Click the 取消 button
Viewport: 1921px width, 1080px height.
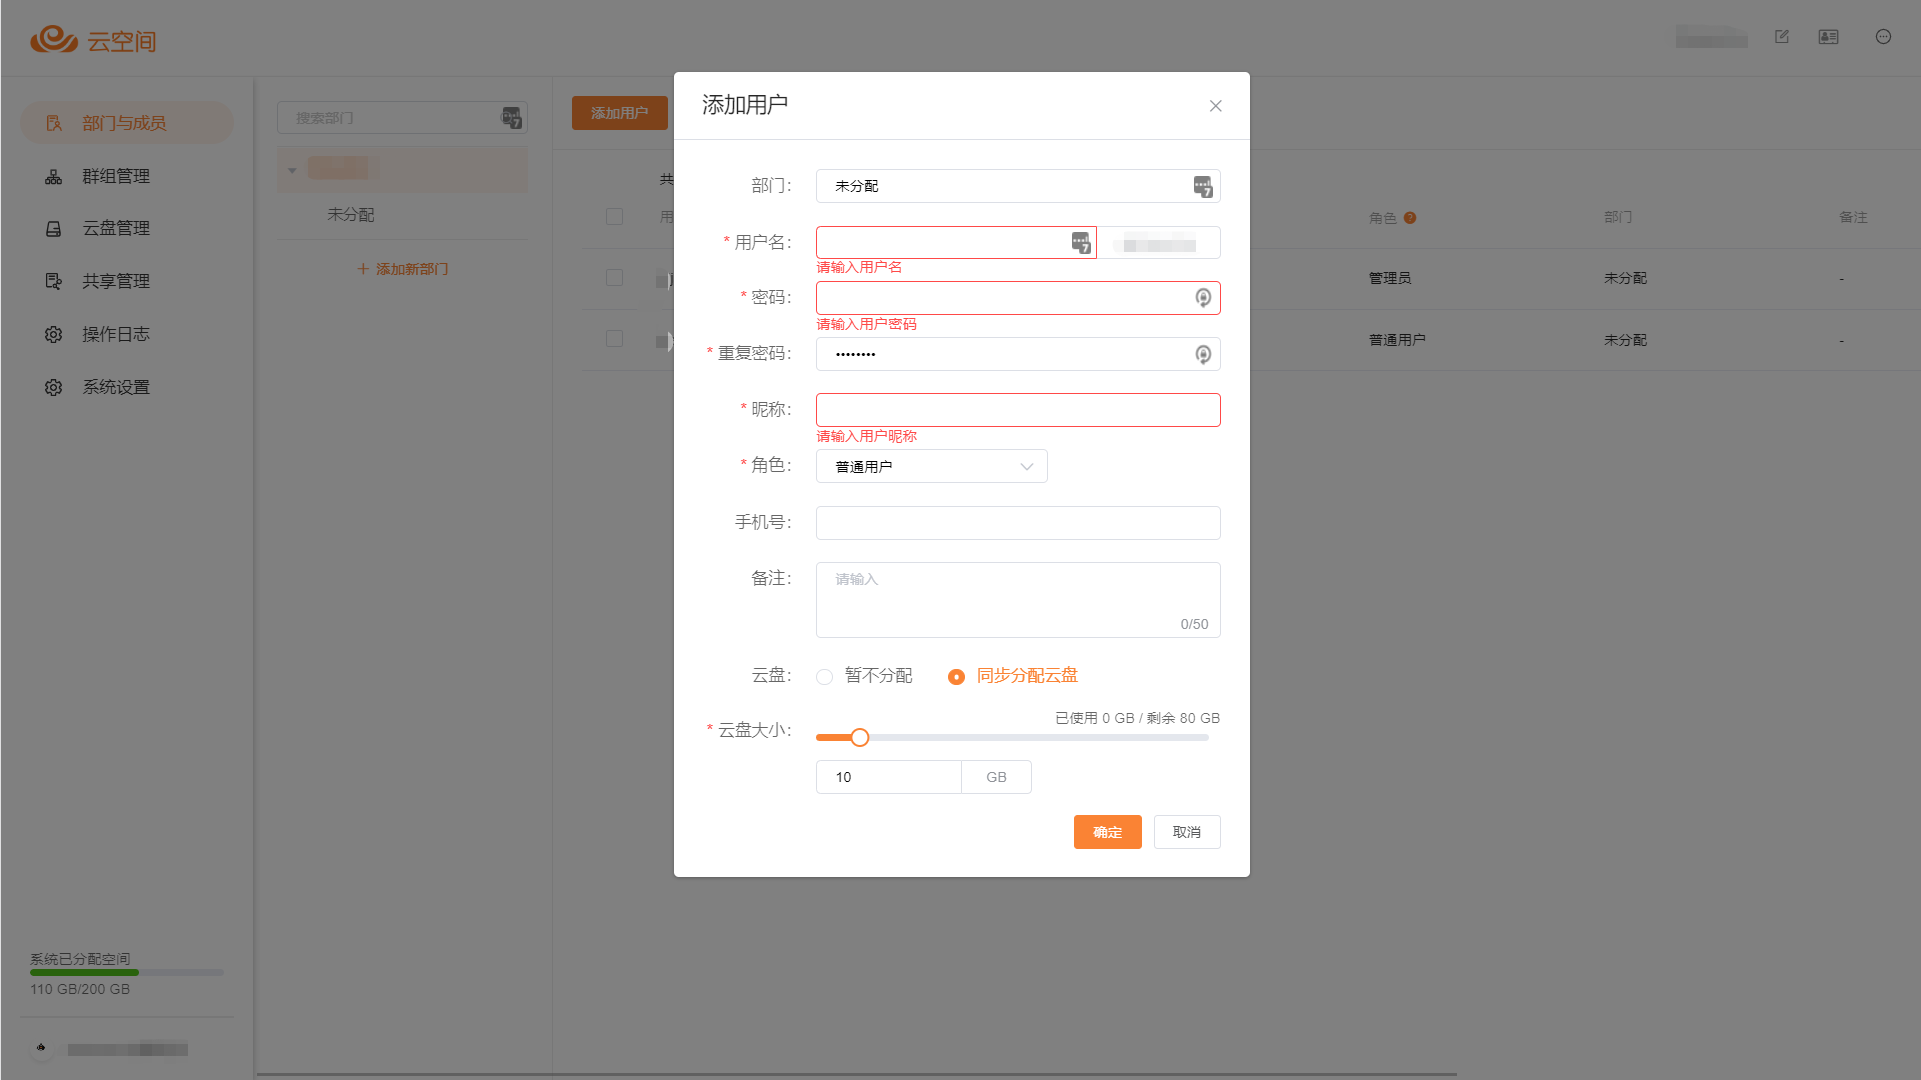click(x=1186, y=832)
